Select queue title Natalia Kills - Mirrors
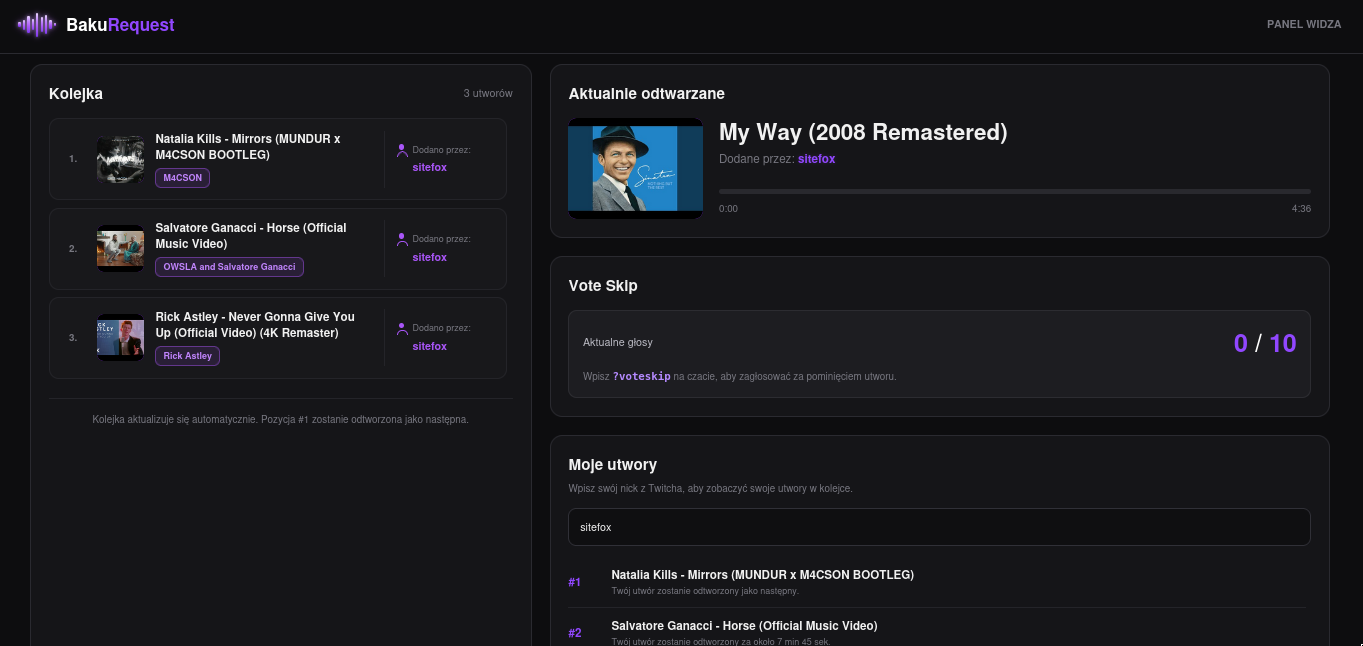This screenshot has height=646, width=1363. click(x=248, y=147)
